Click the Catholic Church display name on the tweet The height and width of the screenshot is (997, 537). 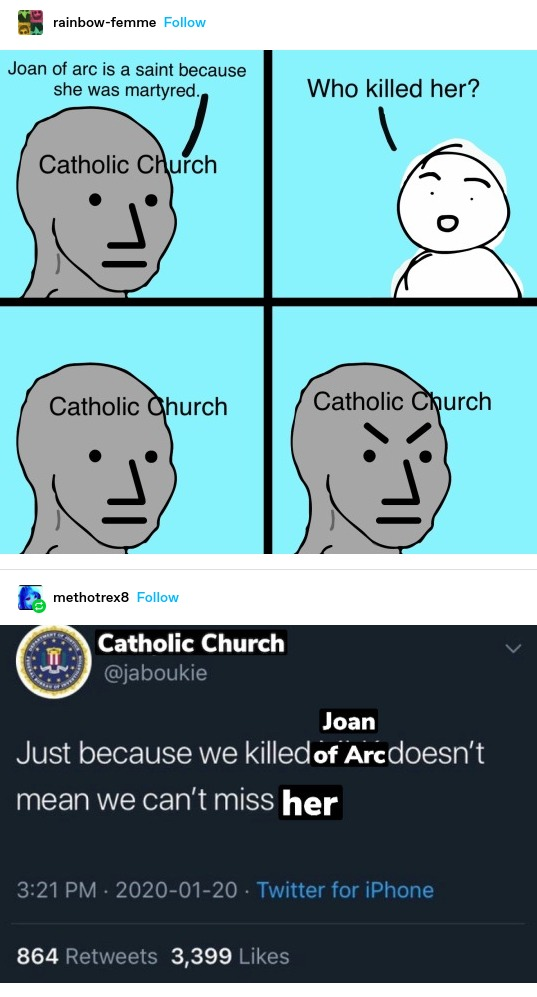[x=191, y=643]
